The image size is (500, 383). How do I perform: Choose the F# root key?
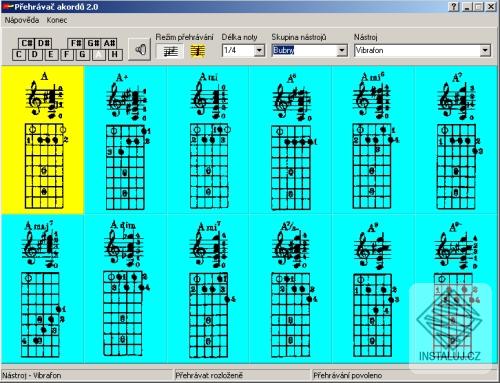(76, 43)
